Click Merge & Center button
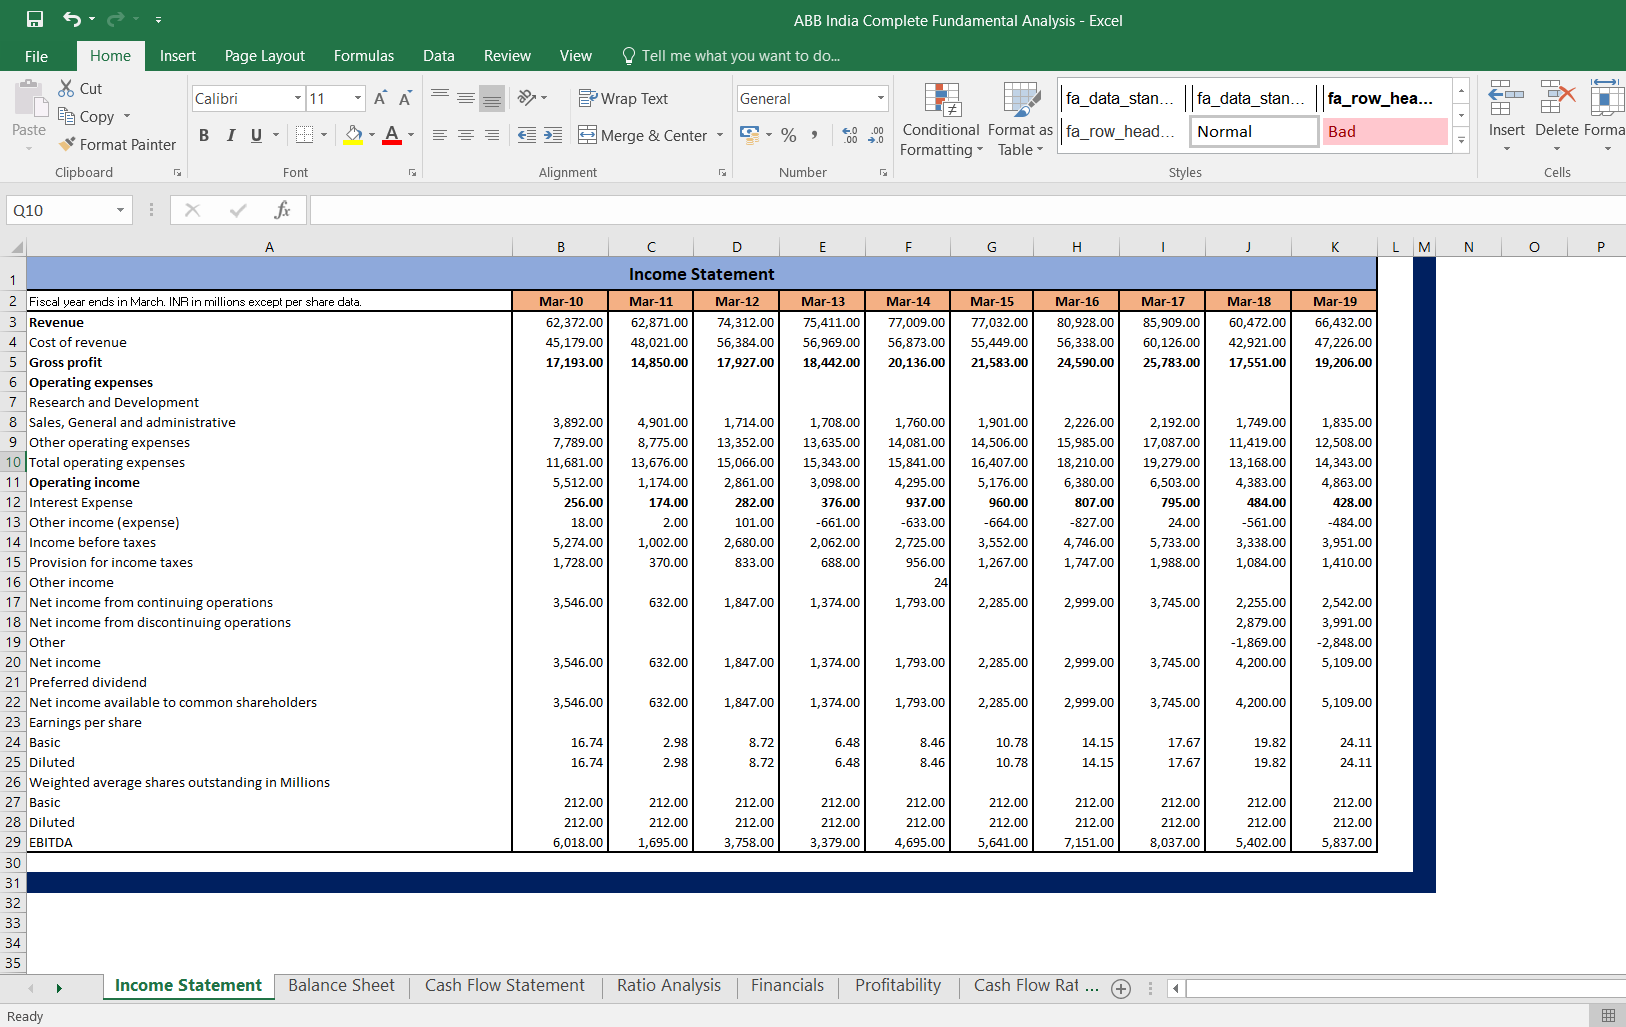The height and width of the screenshot is (1027, 1626). pos(642,135)
